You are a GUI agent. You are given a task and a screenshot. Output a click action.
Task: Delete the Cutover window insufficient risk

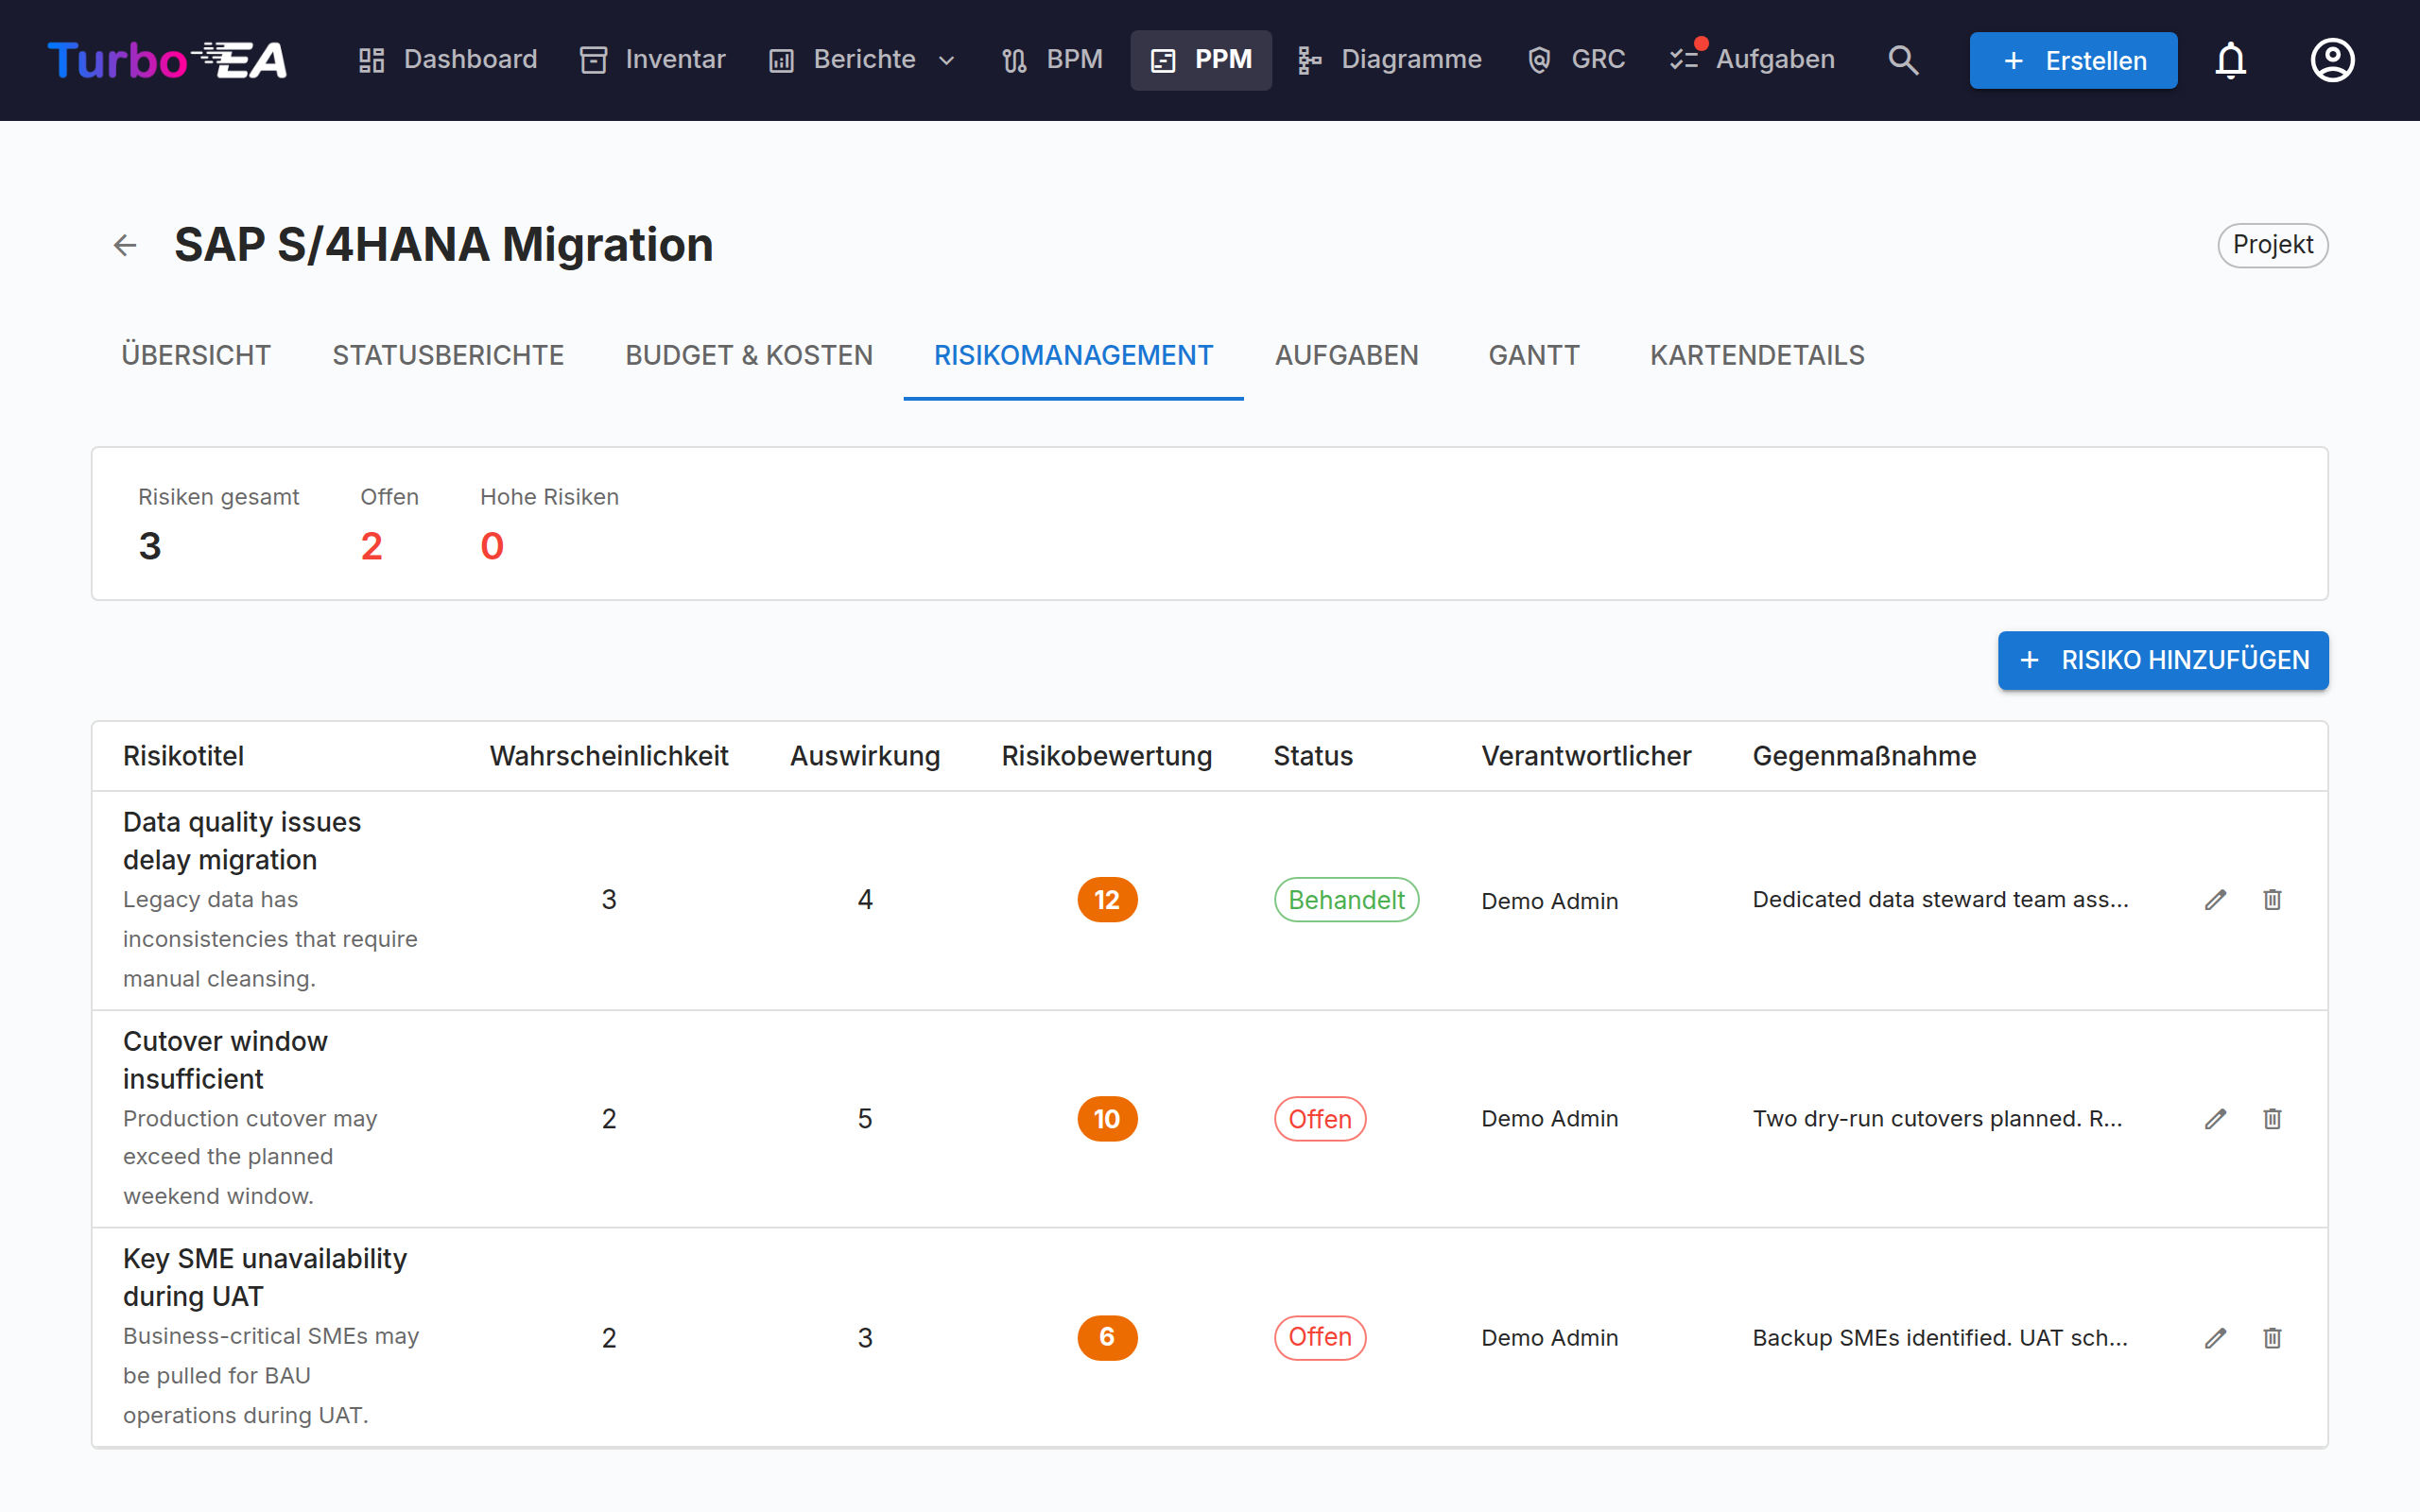click(2272, 1119)
